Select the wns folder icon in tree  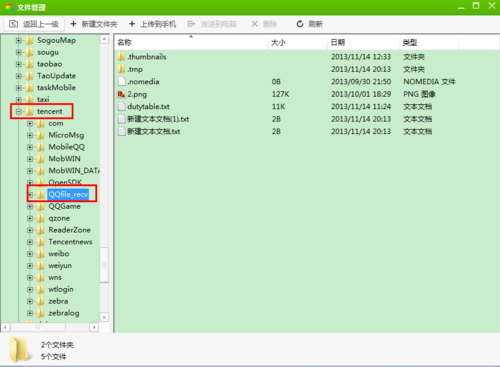[41, 278]
